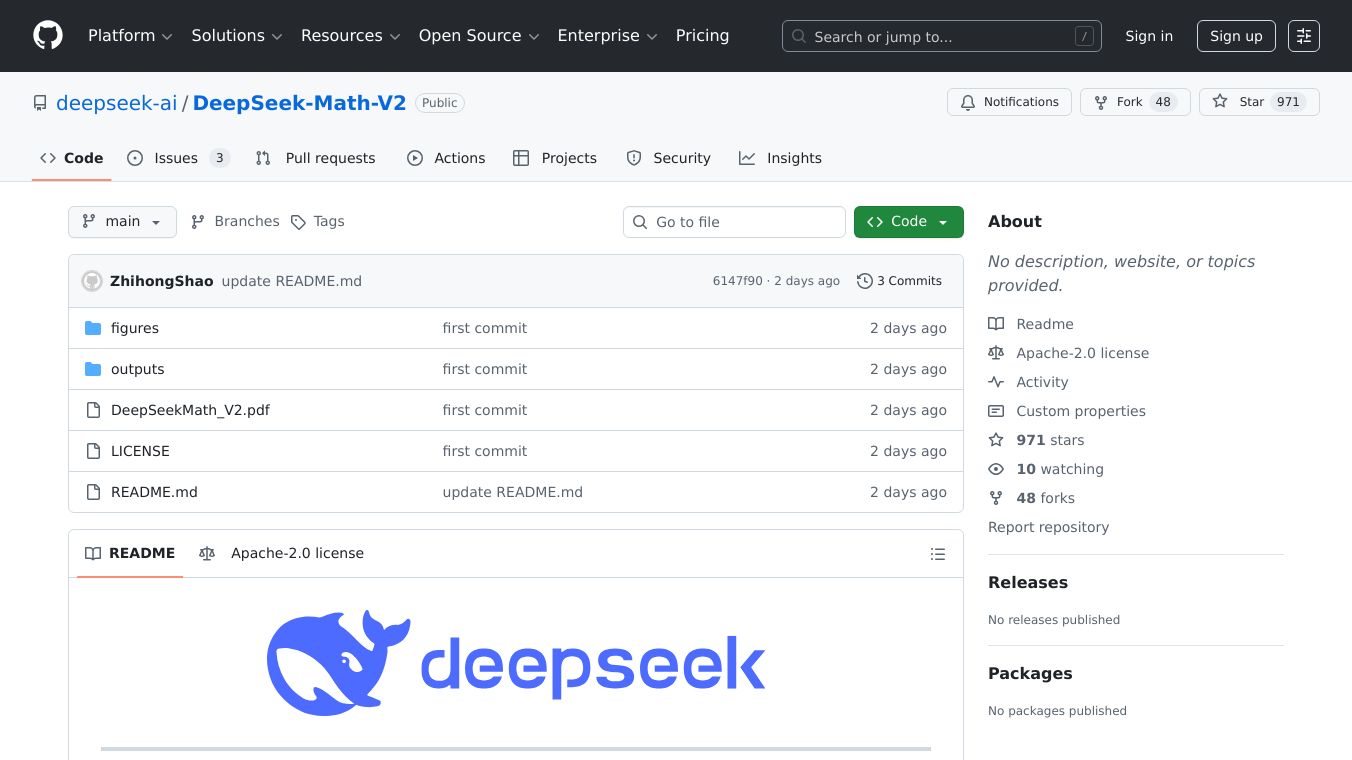Switch to the Issues tab
Screen dimensions: 1352x760
click(177, 158)
